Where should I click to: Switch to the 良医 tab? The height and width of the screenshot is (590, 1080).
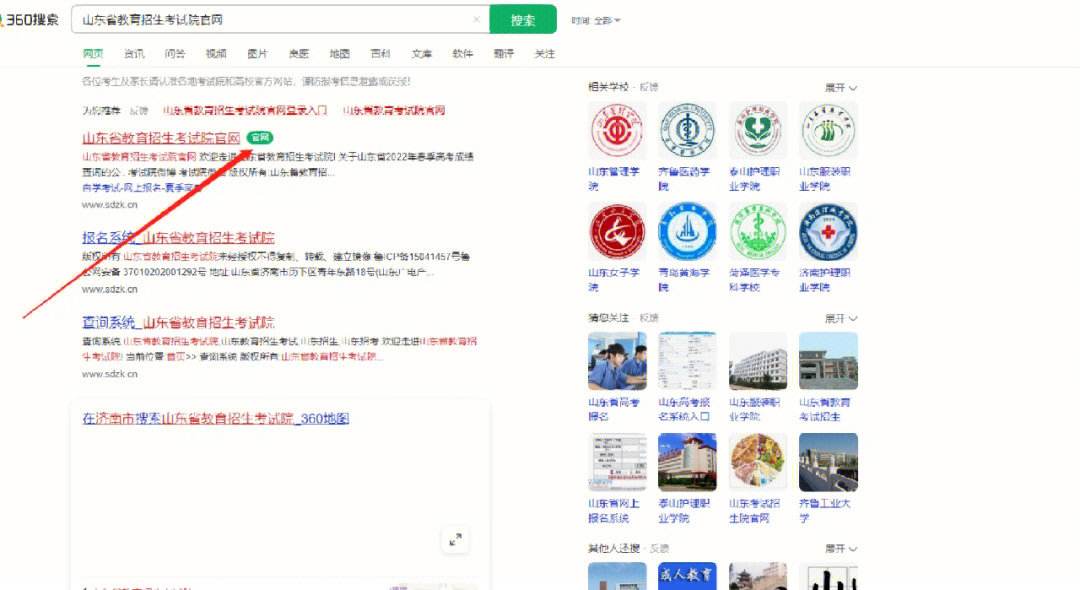298,54
